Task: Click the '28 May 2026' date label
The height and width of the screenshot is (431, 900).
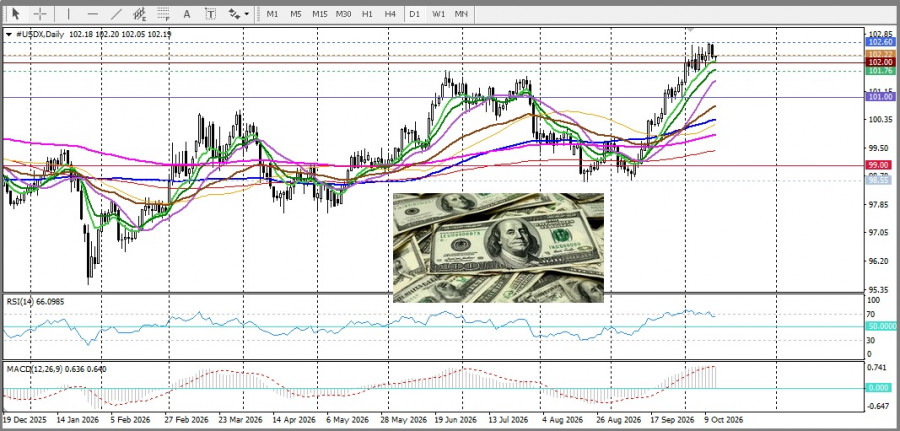Action: tap(401, 419)
